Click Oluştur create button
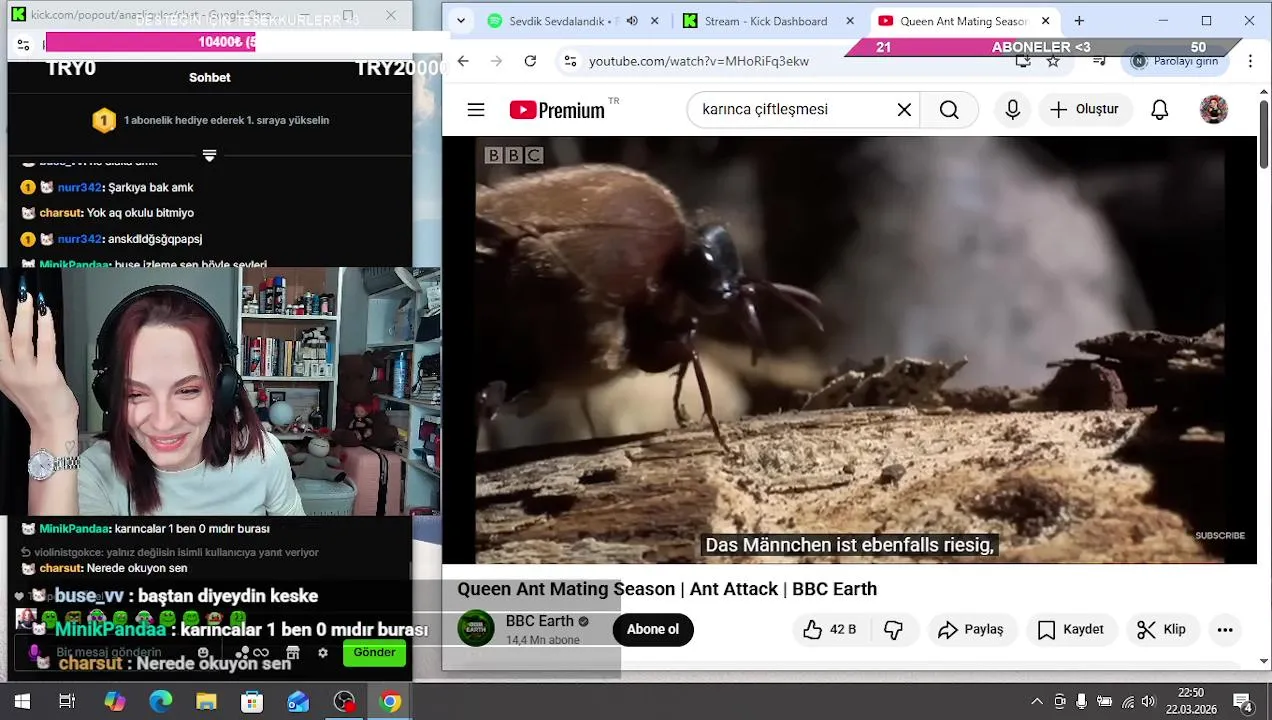This screenshot has height=720, width=1272. tap(1086, 110)
